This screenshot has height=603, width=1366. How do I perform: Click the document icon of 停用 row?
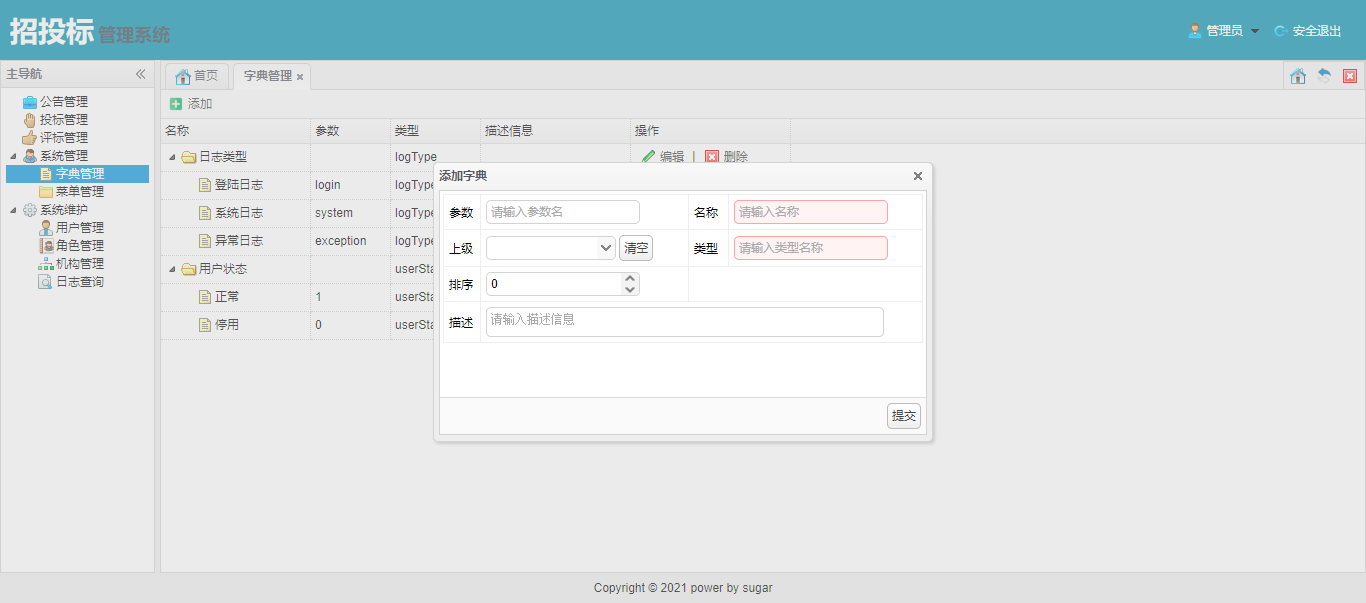tap(205, 325)
